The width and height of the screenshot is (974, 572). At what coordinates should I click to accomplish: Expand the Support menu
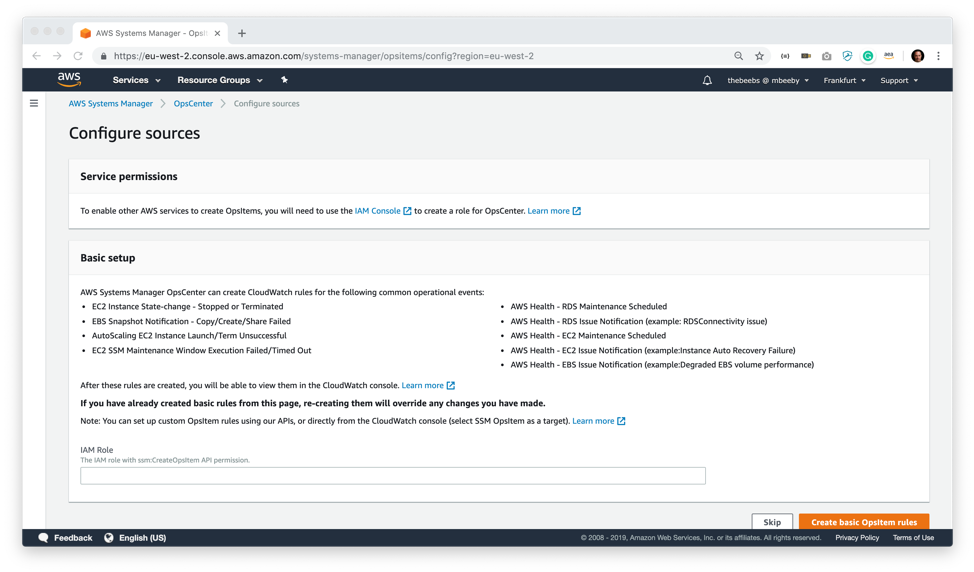(x=899, y=80)
